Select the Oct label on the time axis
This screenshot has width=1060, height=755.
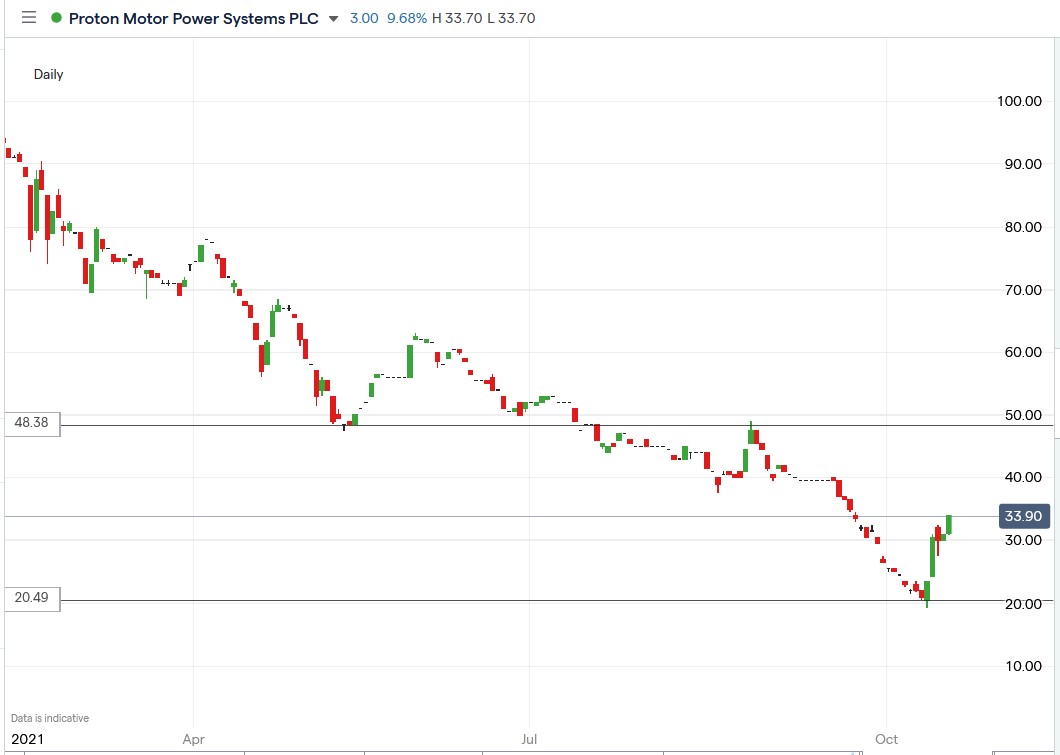885,740
